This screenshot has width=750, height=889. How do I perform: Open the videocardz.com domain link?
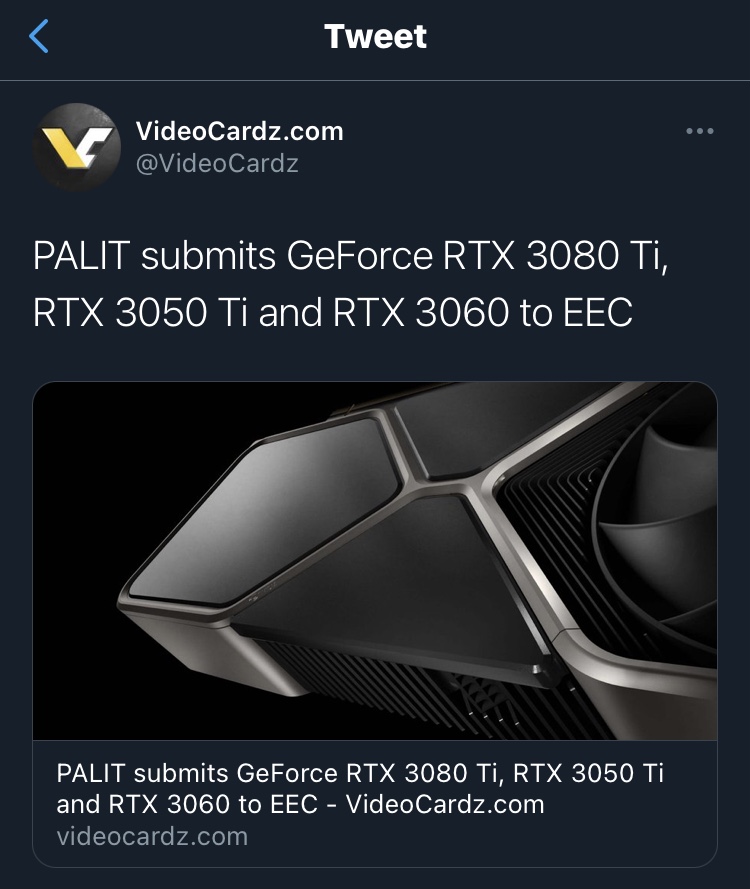coord(152,837)
